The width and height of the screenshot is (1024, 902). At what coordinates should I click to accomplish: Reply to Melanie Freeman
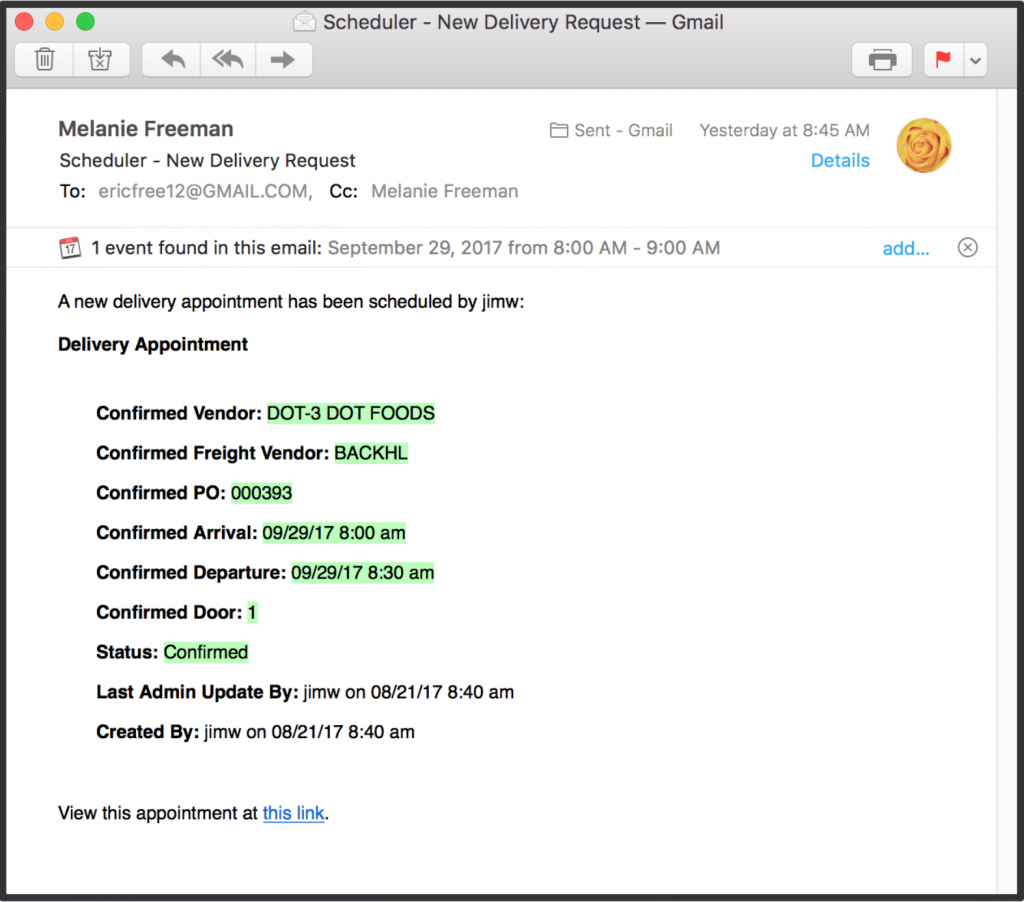[170, 60]
